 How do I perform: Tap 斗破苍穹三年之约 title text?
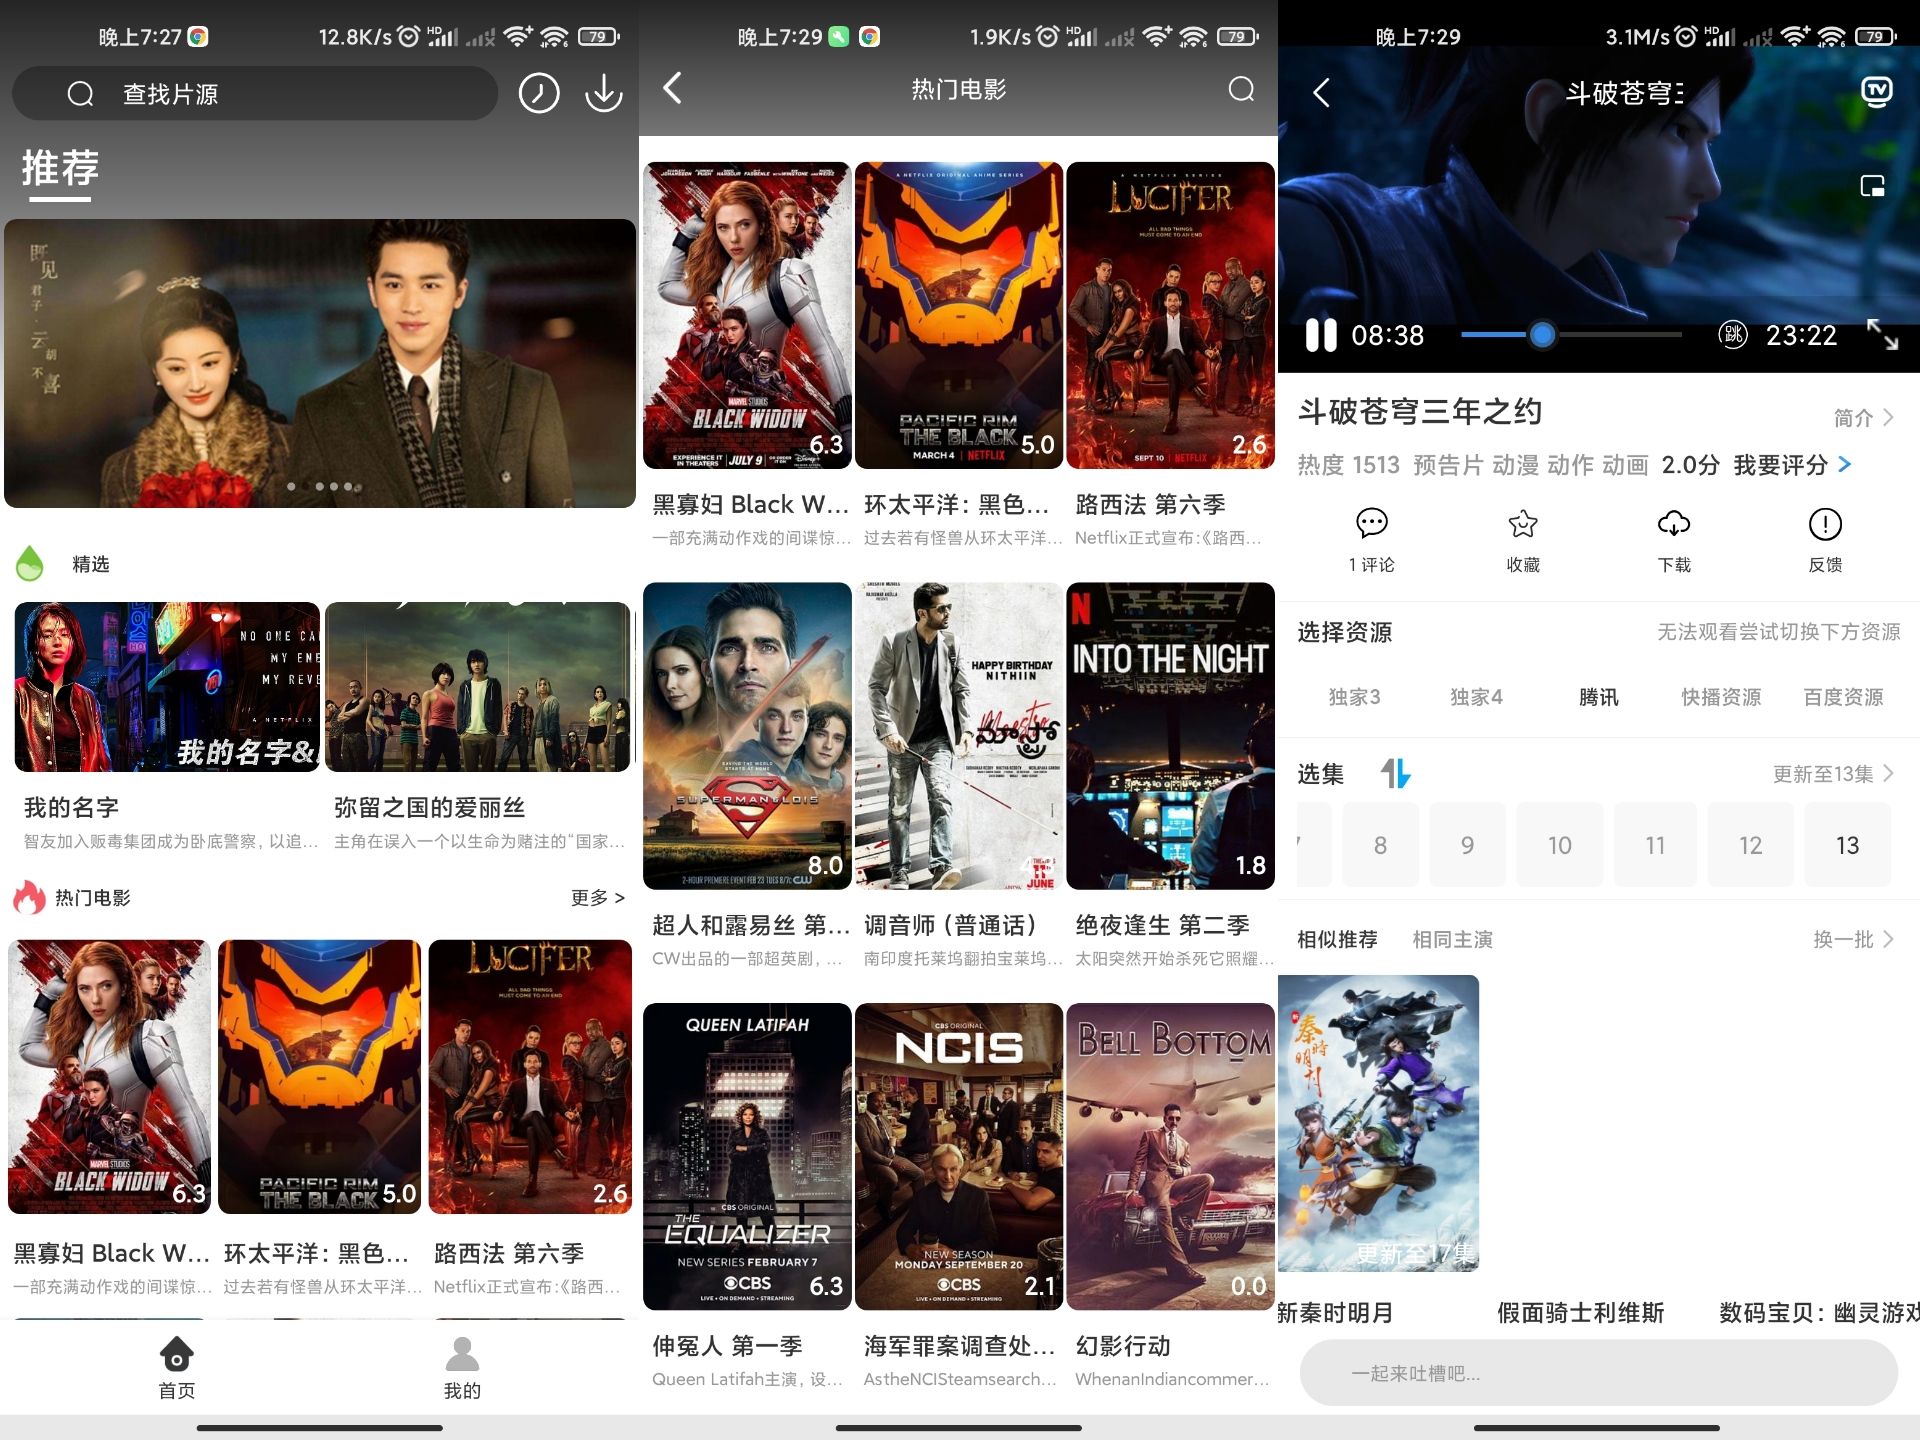point(1420,411)
